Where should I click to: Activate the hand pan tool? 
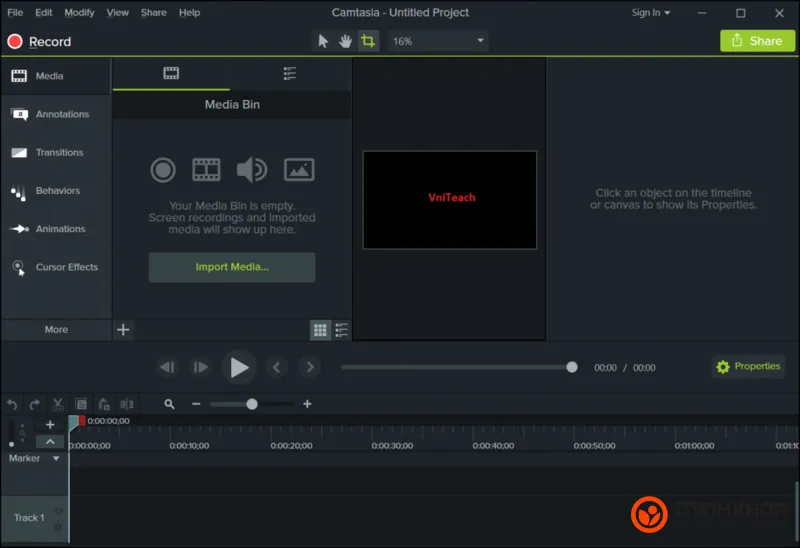tap(345, 41)
